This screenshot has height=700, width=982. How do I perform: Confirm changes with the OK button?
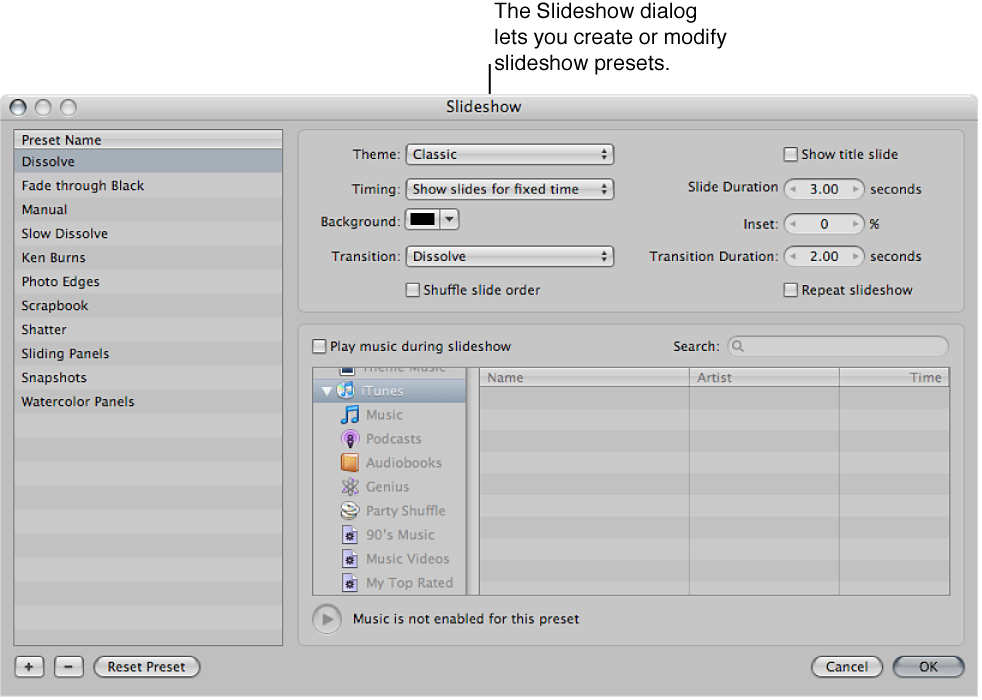(x=927, y=667)
